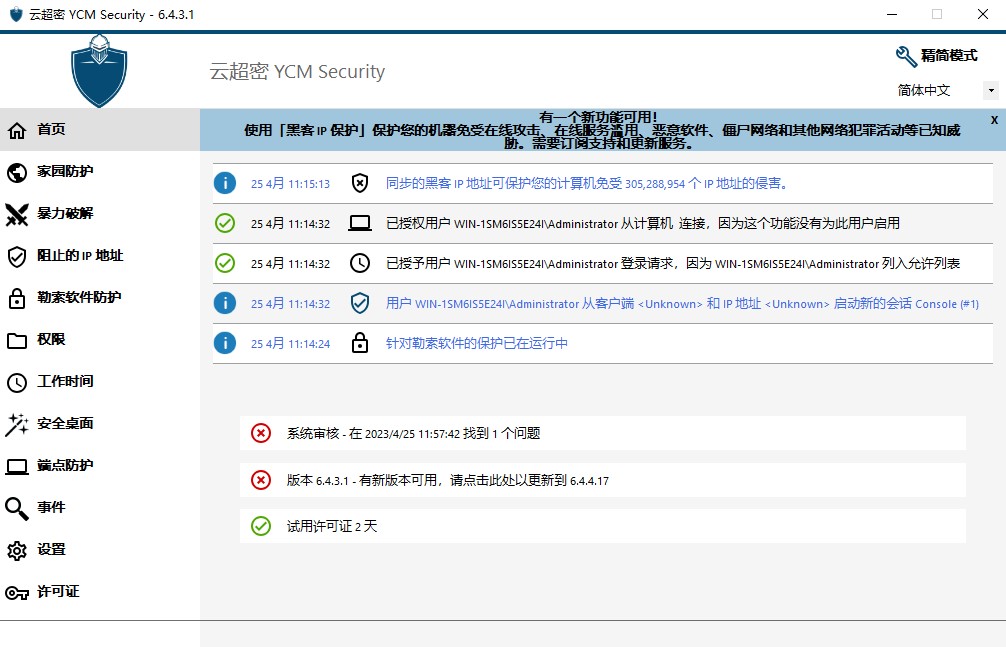Click the language dropdown arrow button
This screenshot has height=647, width=1006.
[x=991, y=91]
